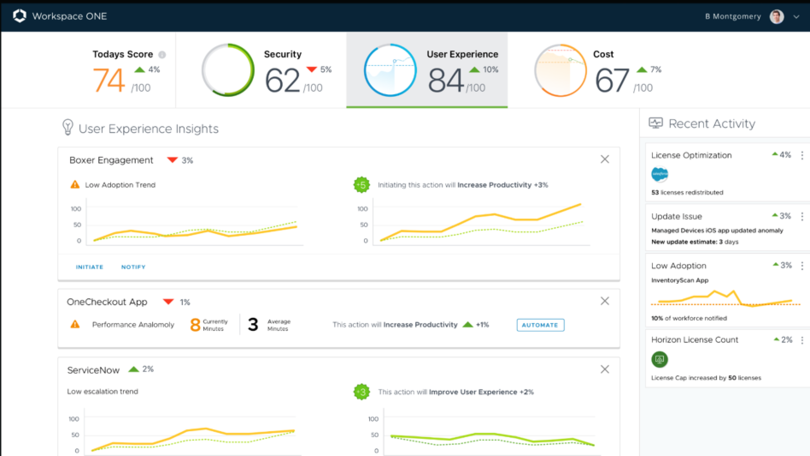Open Low Adoption options menu
This screenshot has width=810, height=456.
pos(802,265)
